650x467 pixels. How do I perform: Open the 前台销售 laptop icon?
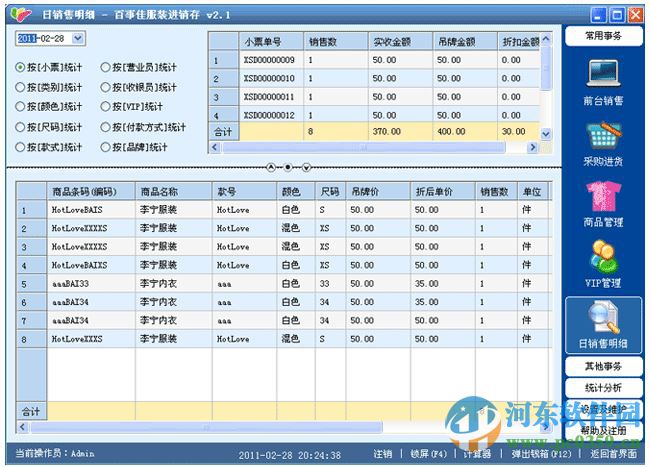click(603, 73)
